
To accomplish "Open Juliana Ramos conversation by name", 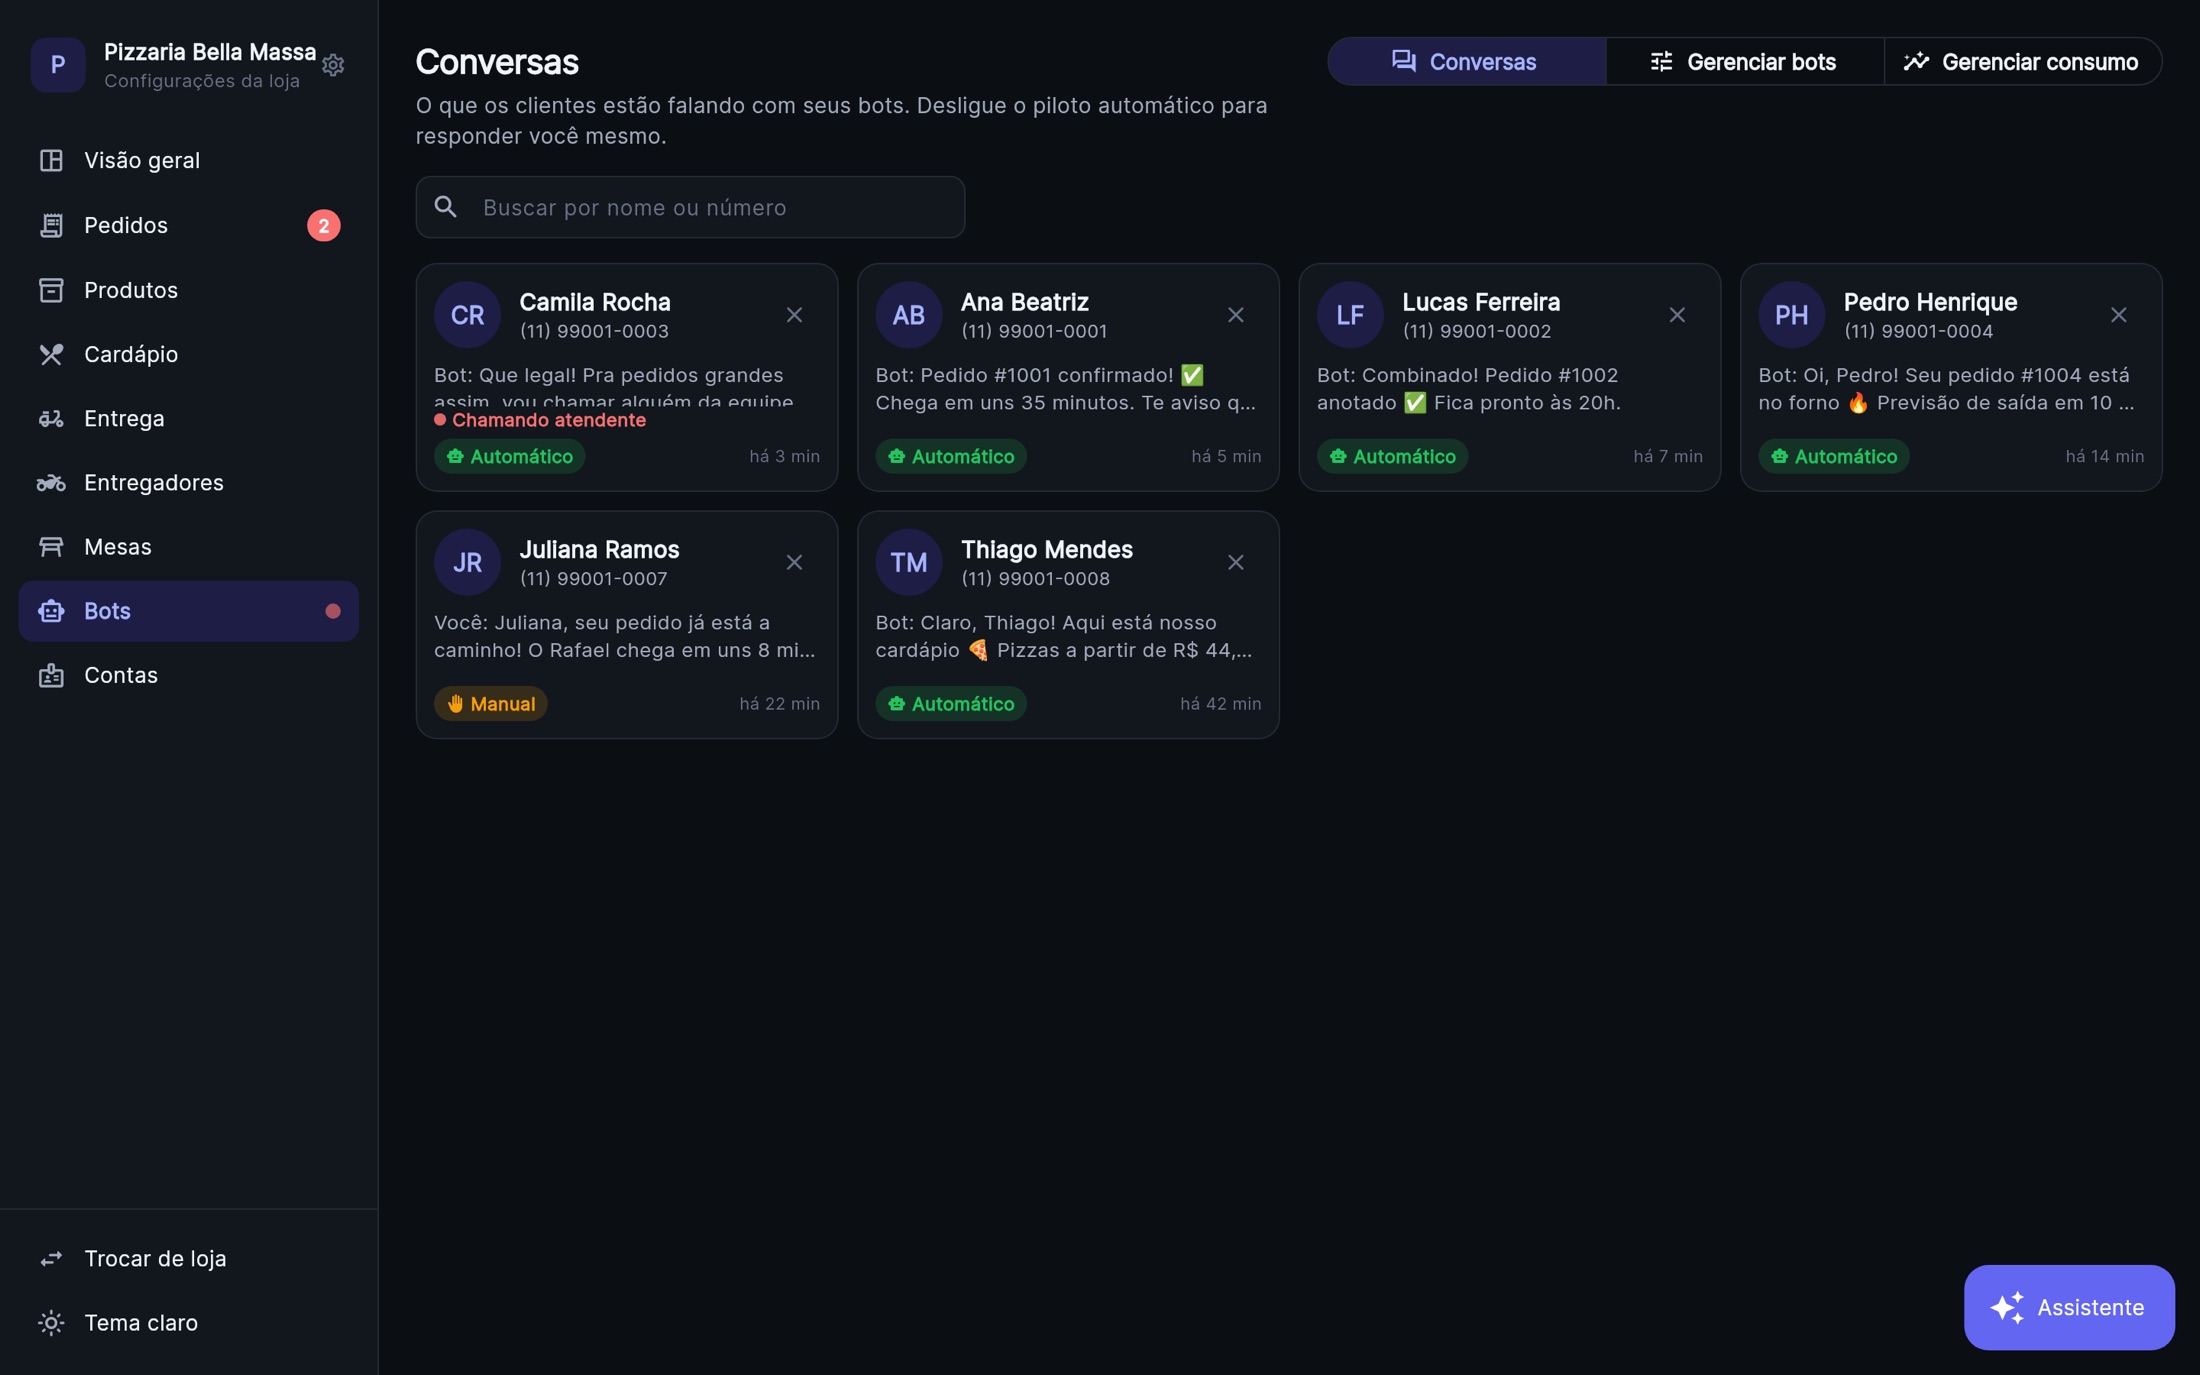I will pyautogui.click(x=599, y=550).
